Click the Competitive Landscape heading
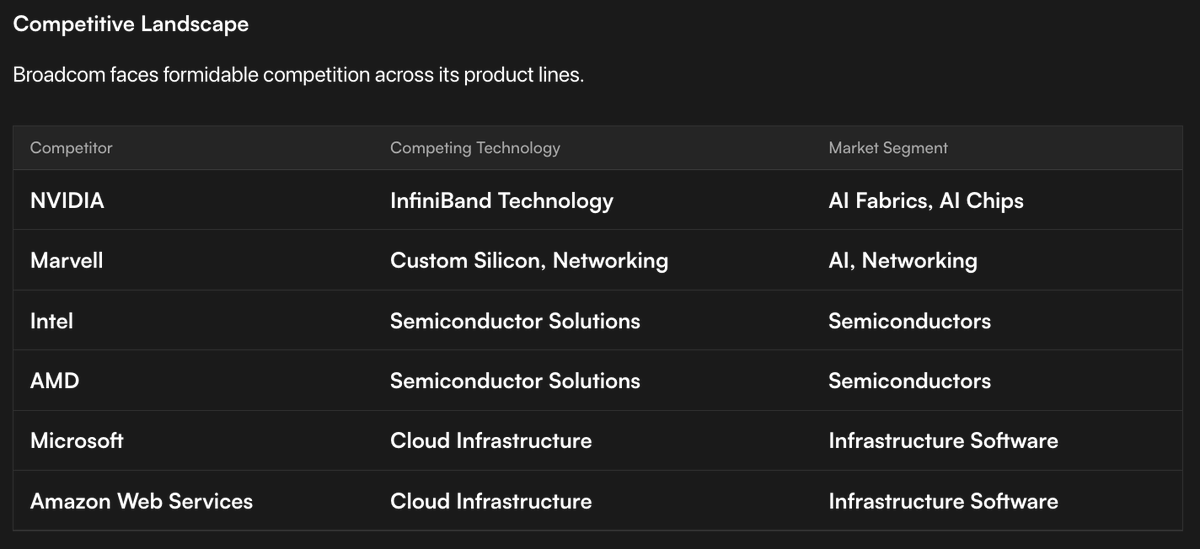Image resolution: width=1200 pixels, height=549 pixels. pos(131,25)
